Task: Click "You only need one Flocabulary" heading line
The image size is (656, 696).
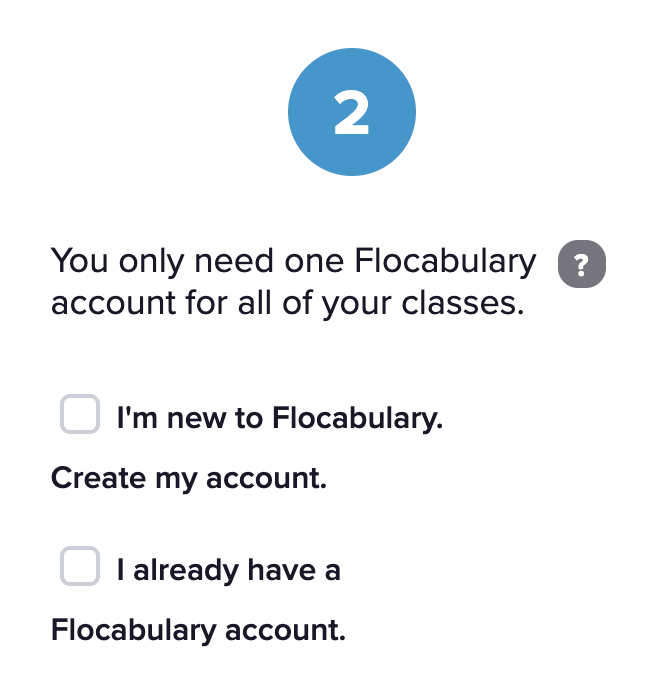Action: pyautogui.click(x=293, y=262)
